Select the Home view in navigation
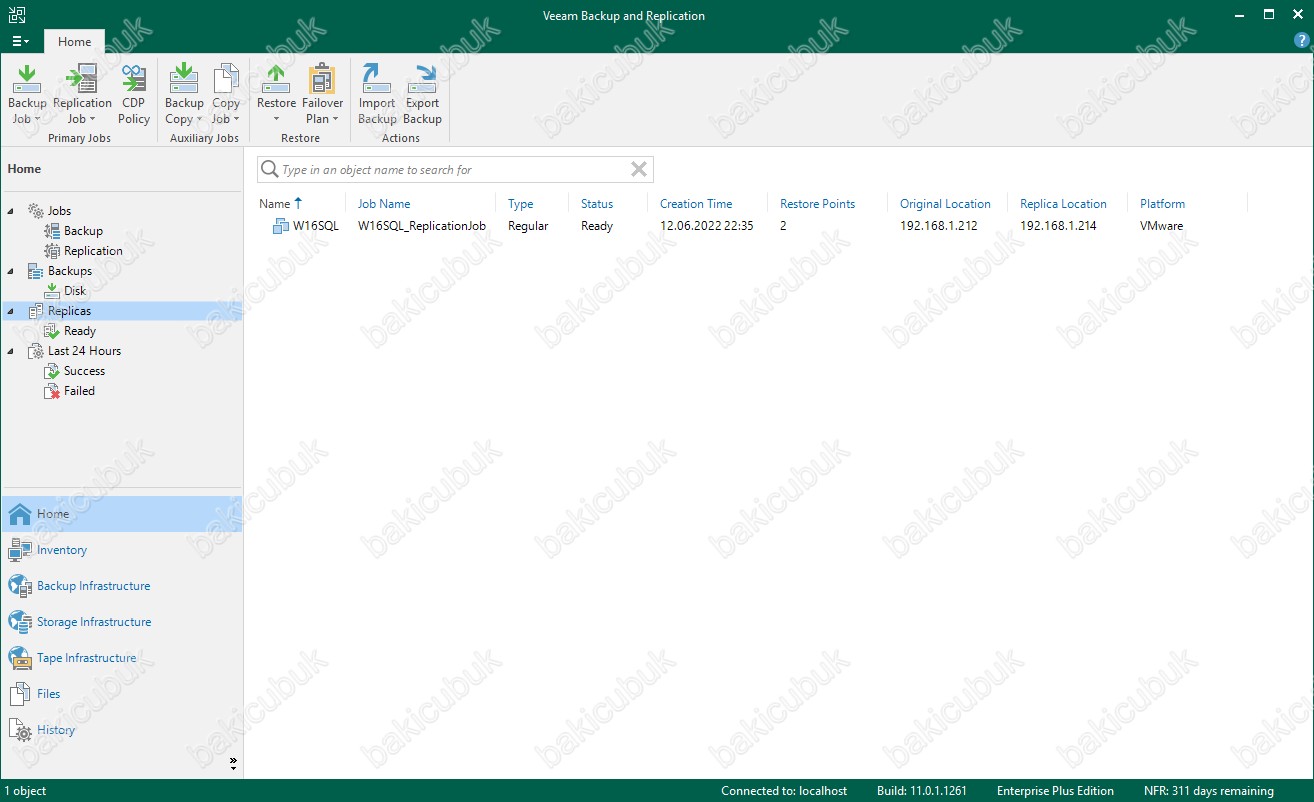The image size is (1314, 802). pos(121,514)
